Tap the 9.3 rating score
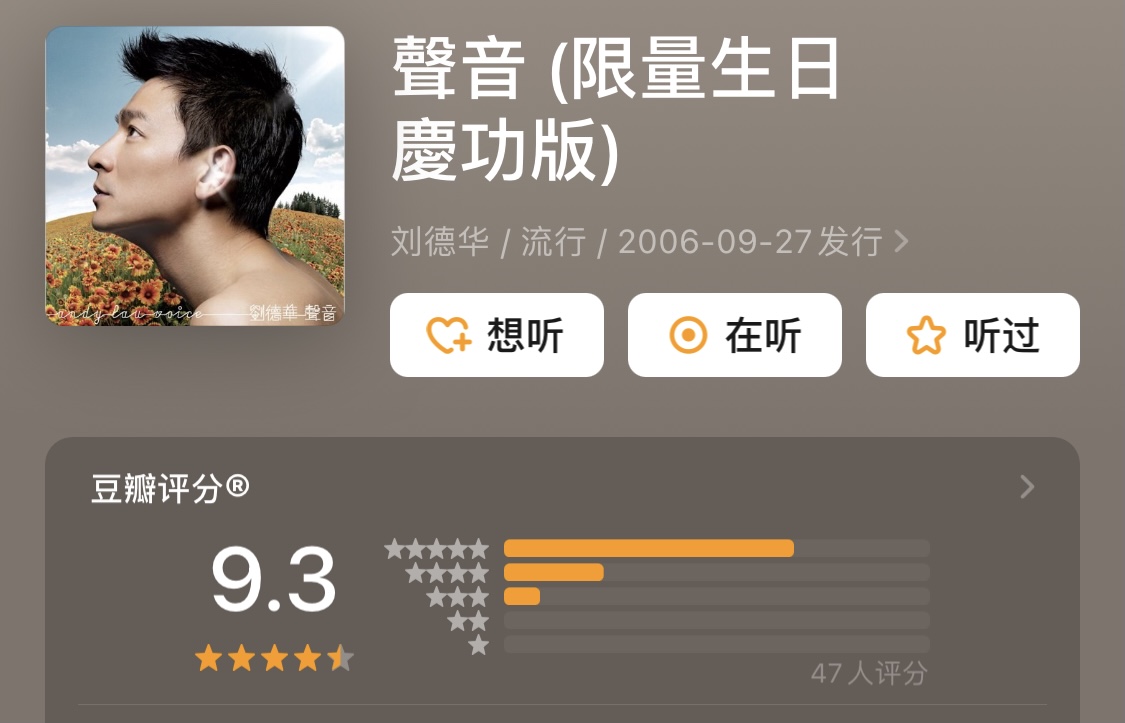This screenshot has width=1125, height=723. (274, 580)
